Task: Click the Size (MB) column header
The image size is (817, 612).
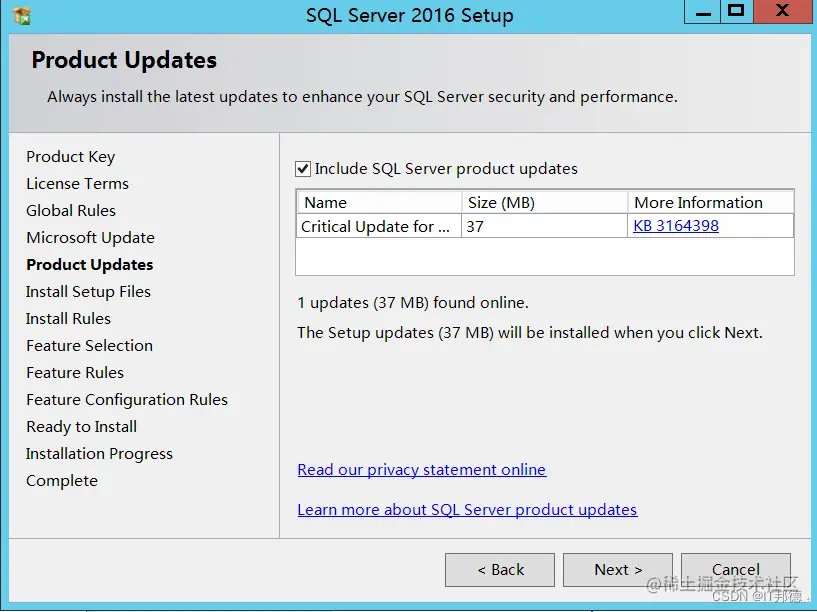Action: click(x=544, y=202)
